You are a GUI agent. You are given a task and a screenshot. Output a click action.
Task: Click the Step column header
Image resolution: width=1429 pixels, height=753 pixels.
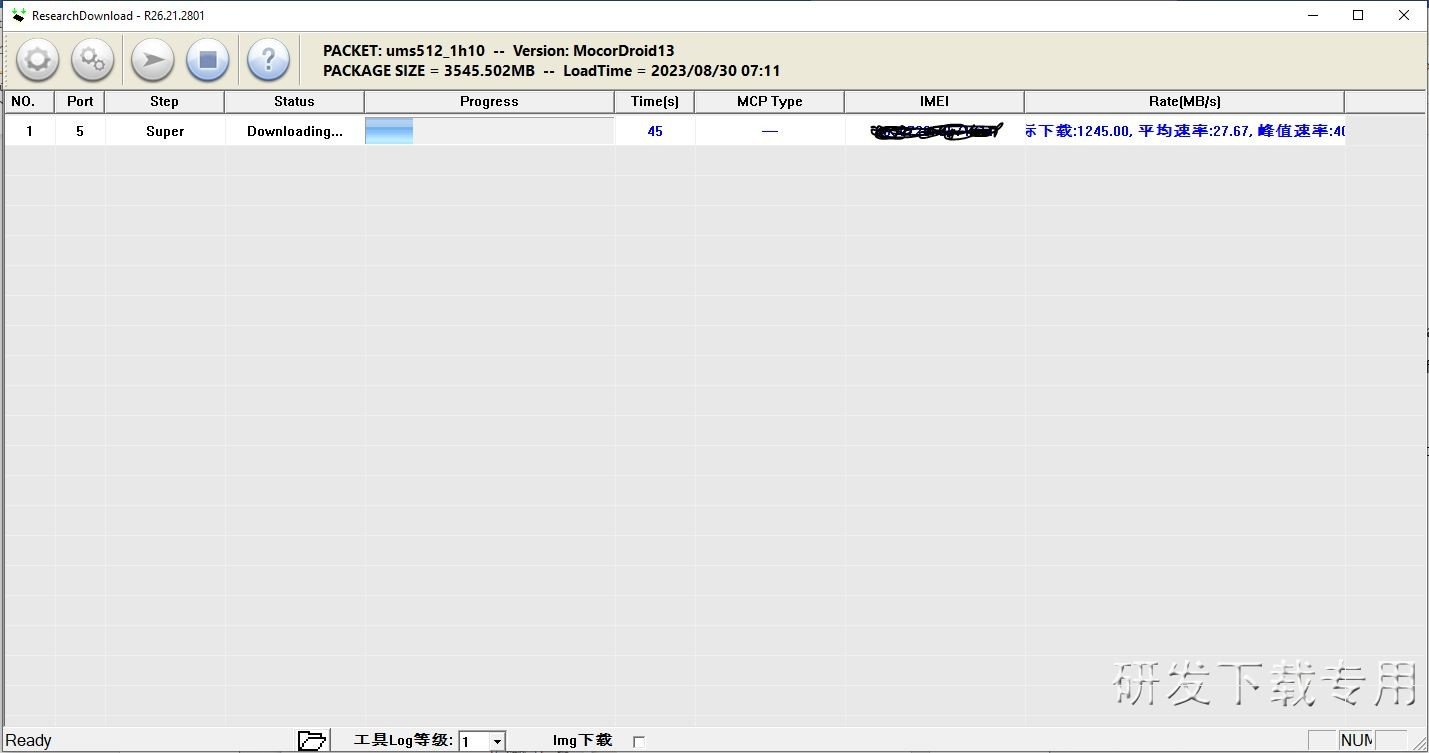coord(164,101)
